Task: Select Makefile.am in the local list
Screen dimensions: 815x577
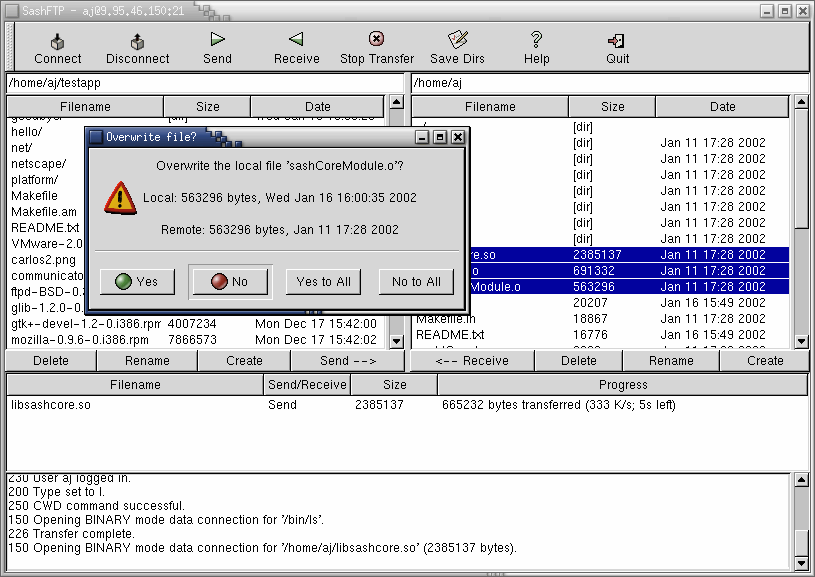Action: tap(44, 212)
